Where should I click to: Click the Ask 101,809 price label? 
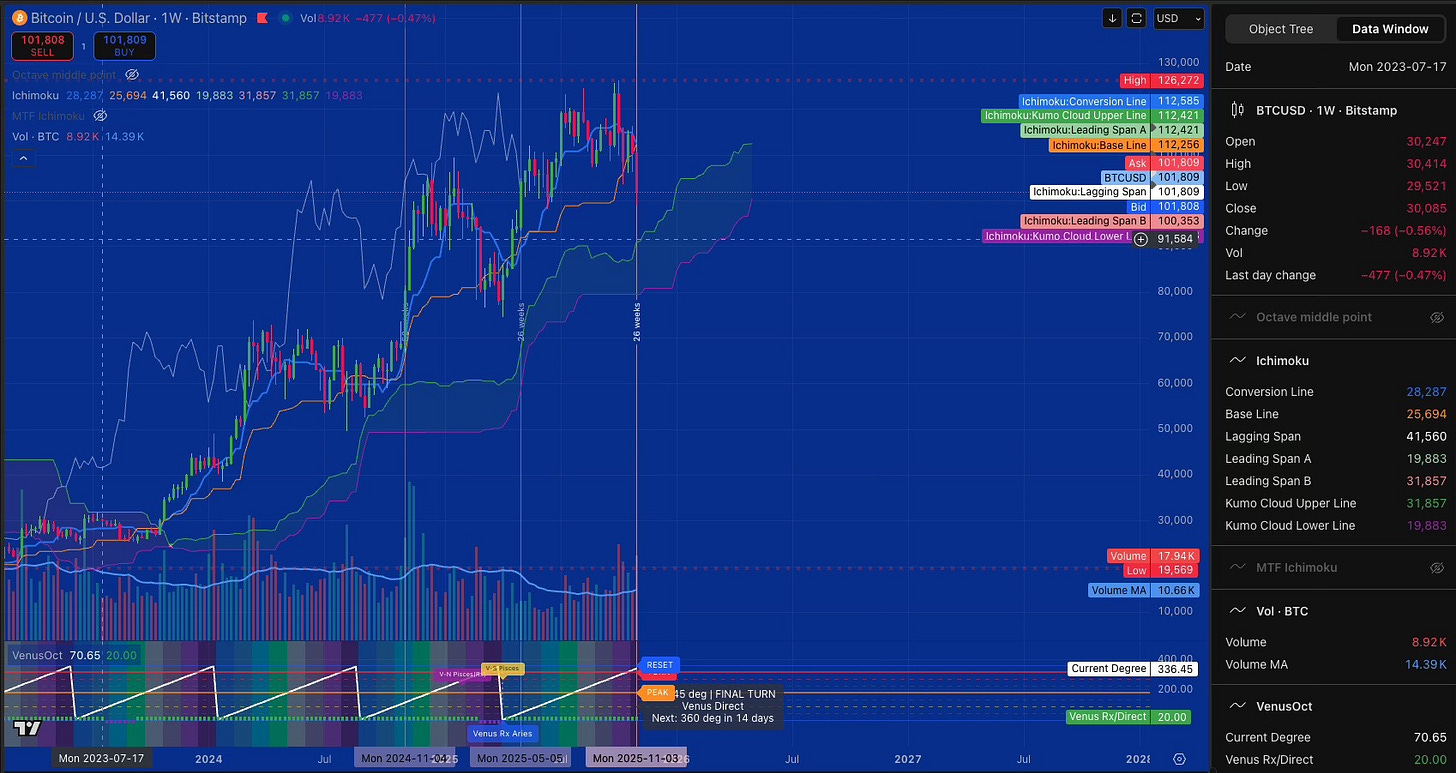tap(1163, 162)
